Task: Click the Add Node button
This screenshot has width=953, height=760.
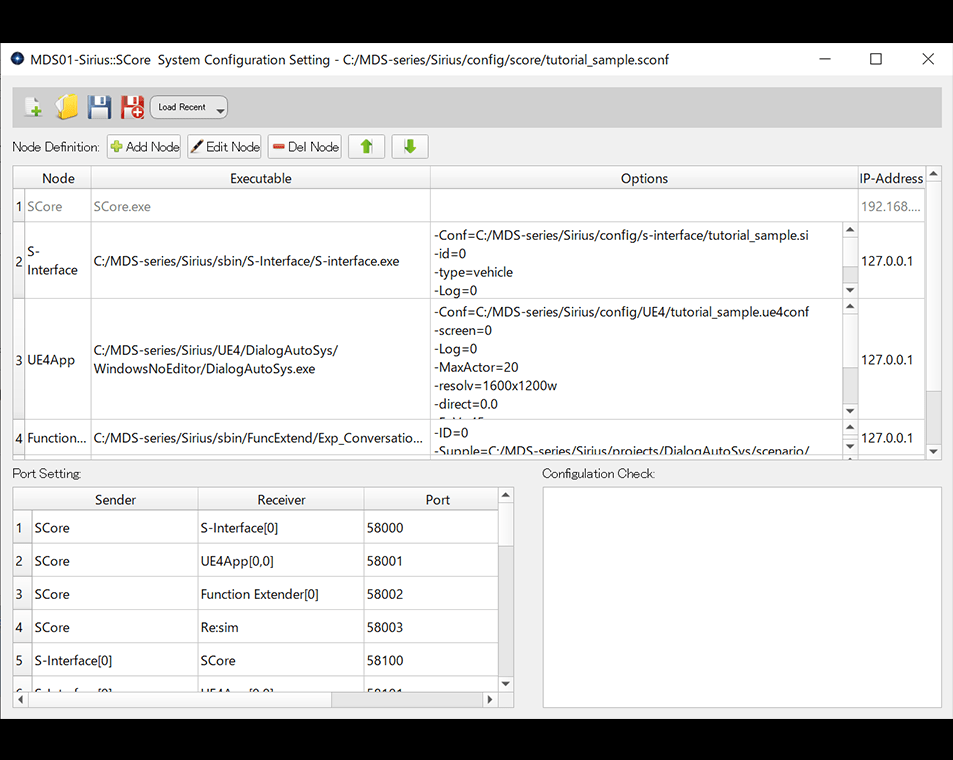Action: 144,147
